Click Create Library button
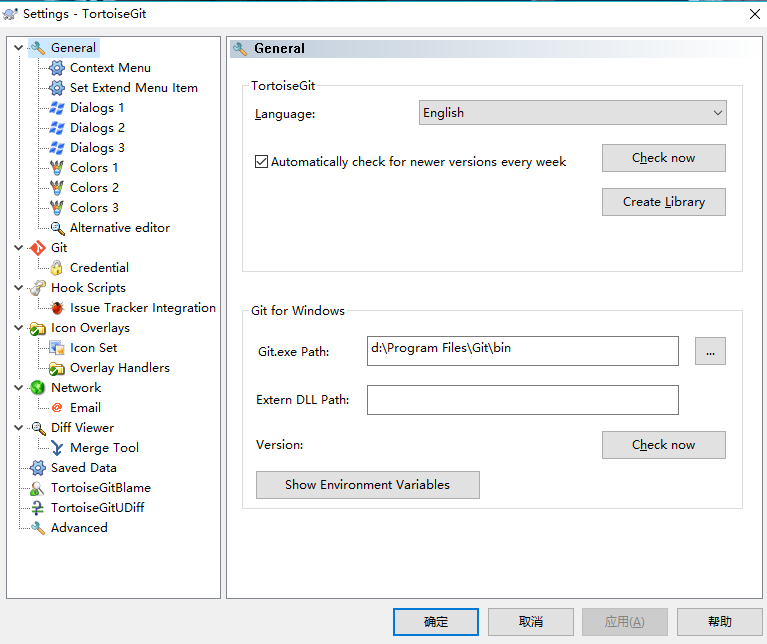 point(663,202)
